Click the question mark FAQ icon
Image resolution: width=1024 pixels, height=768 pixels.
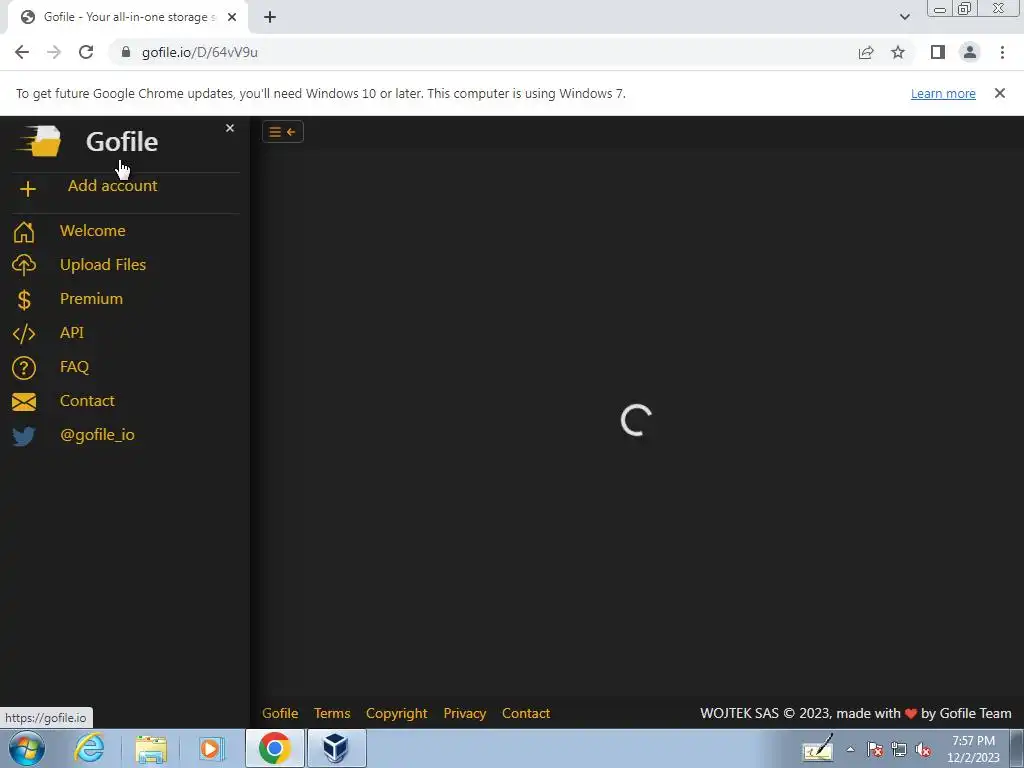click(24, 368)
